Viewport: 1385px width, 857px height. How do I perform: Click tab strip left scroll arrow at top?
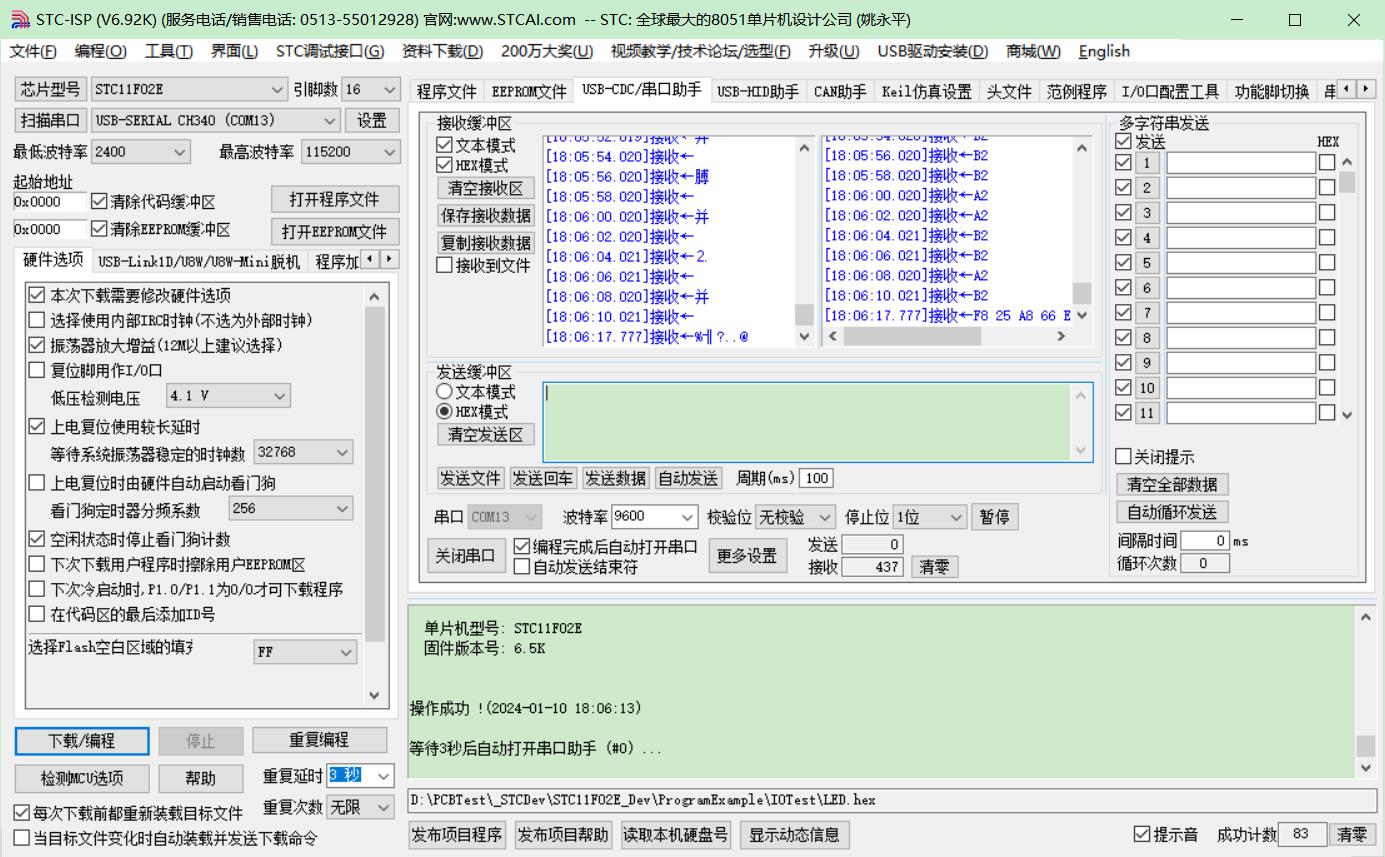point(1348,89)
